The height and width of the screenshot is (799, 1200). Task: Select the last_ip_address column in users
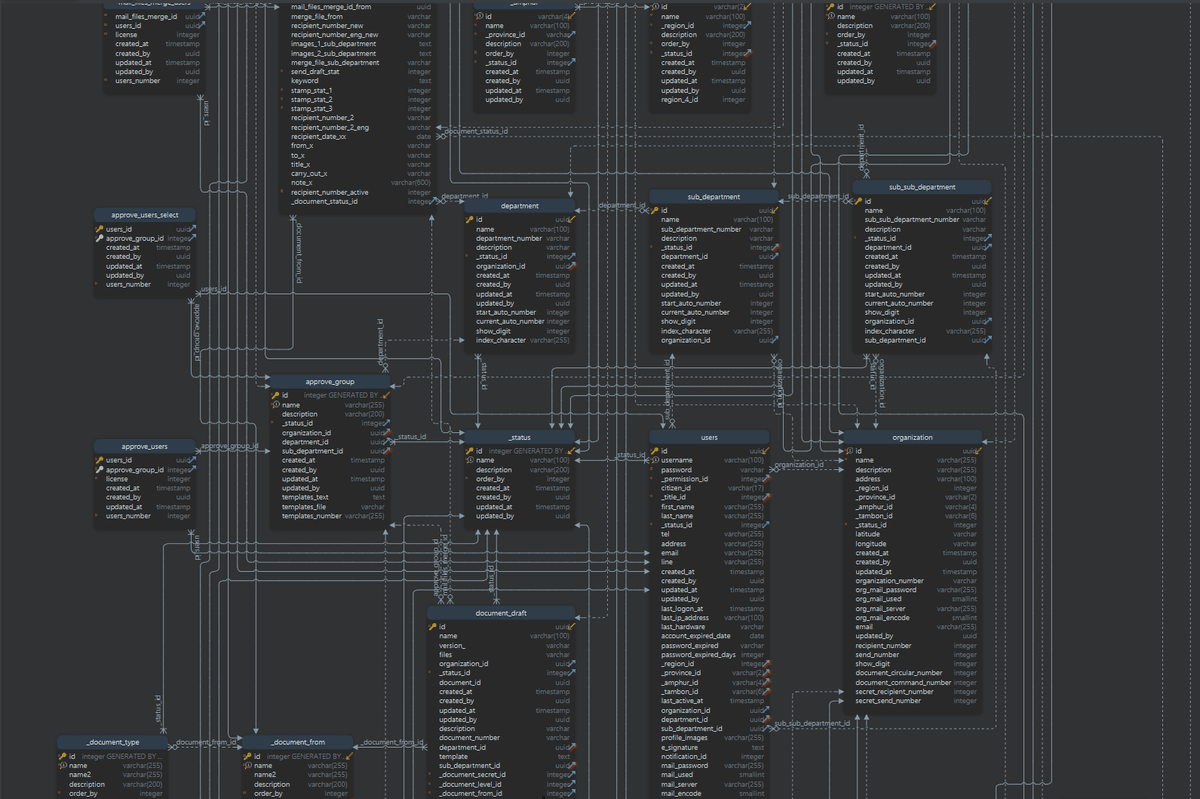[x=711, y=618]
